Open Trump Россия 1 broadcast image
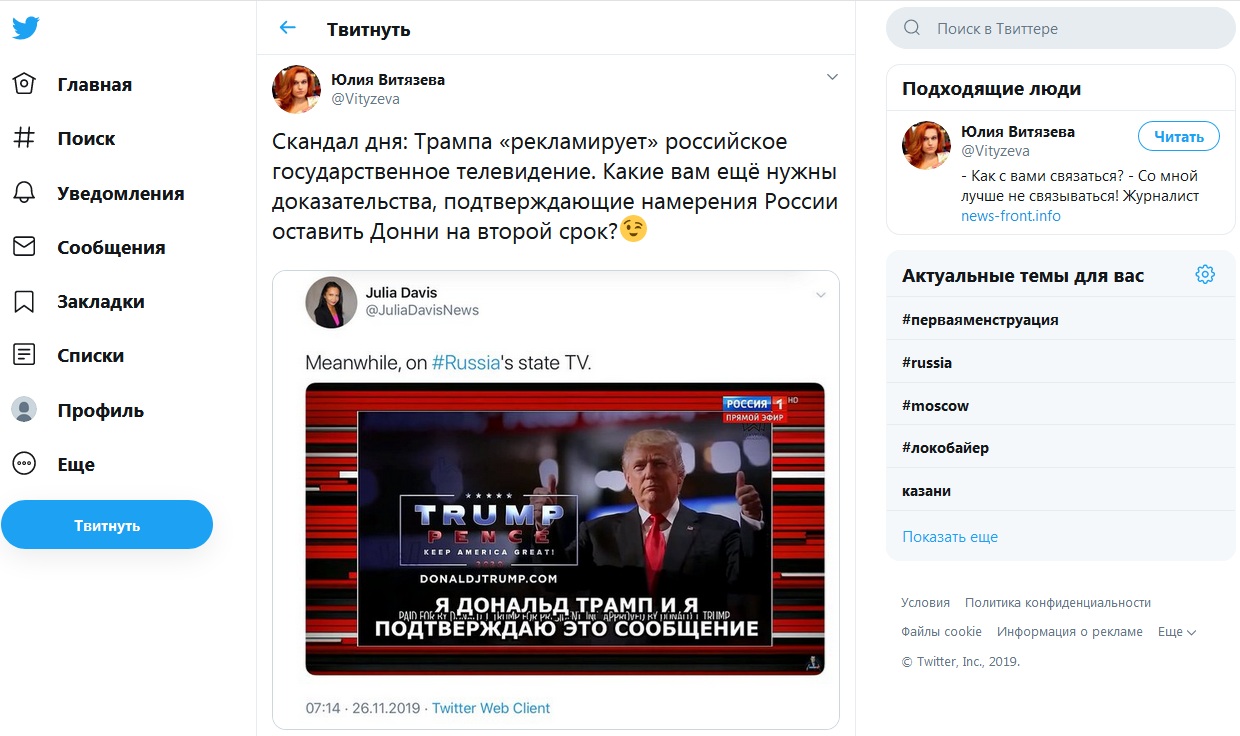The width and height of the screenshot is (1240, 736). (x=565, y=529)
